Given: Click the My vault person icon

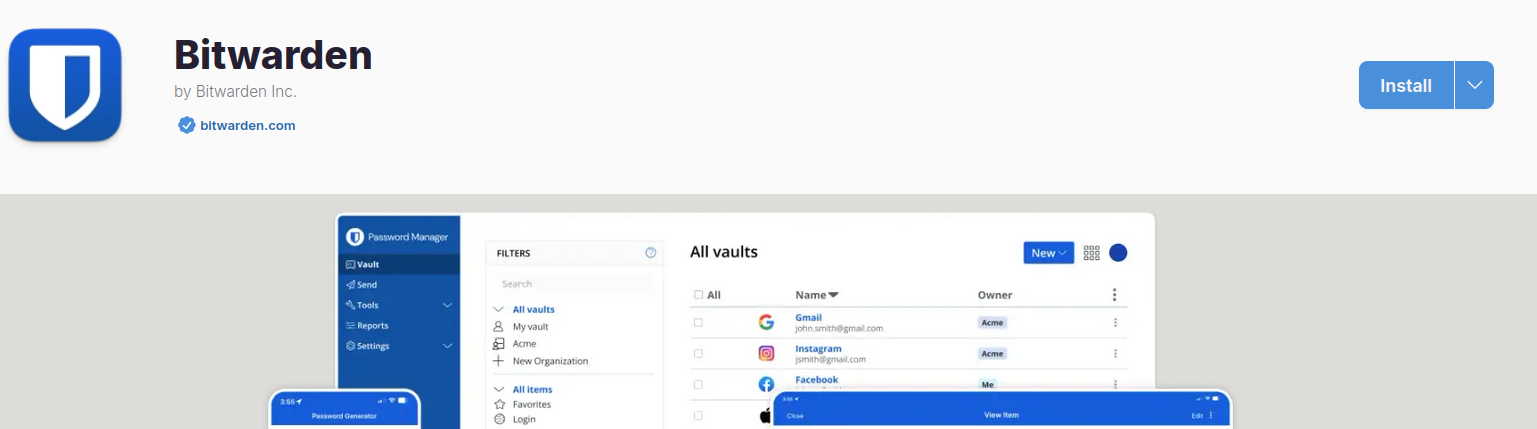Looking at the screenshot, I should coord(498,327).
